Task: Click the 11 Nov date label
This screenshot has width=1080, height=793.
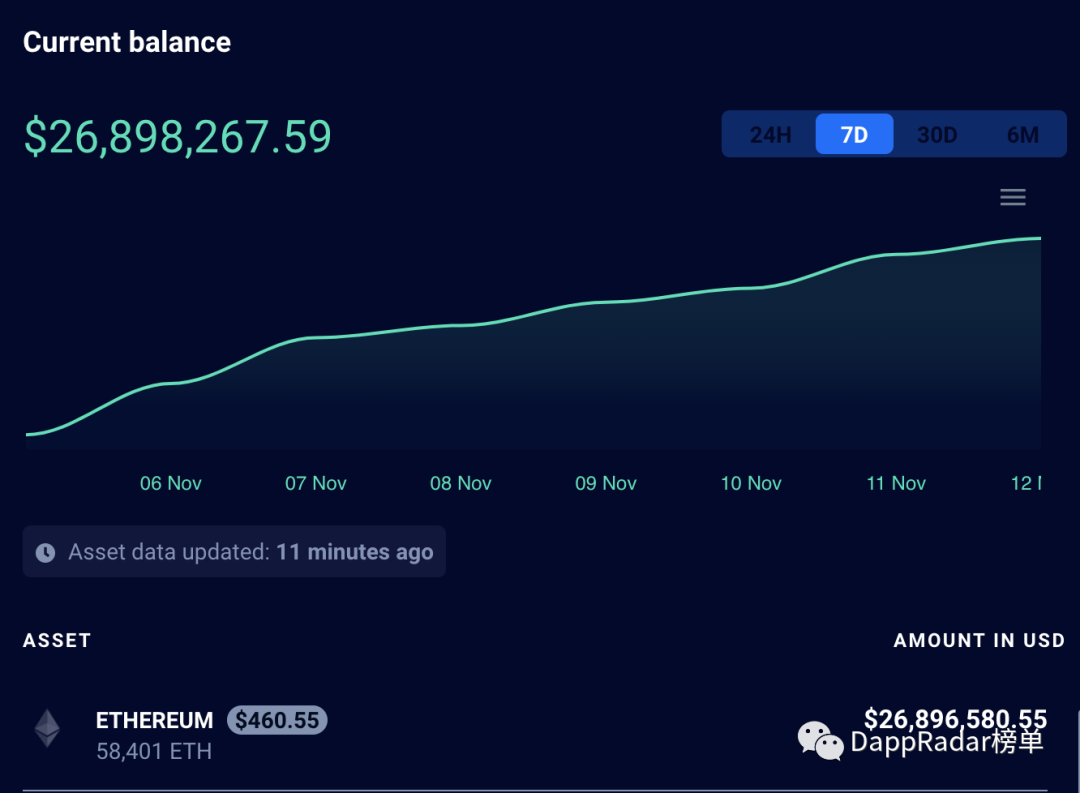Action: (896, 484)
